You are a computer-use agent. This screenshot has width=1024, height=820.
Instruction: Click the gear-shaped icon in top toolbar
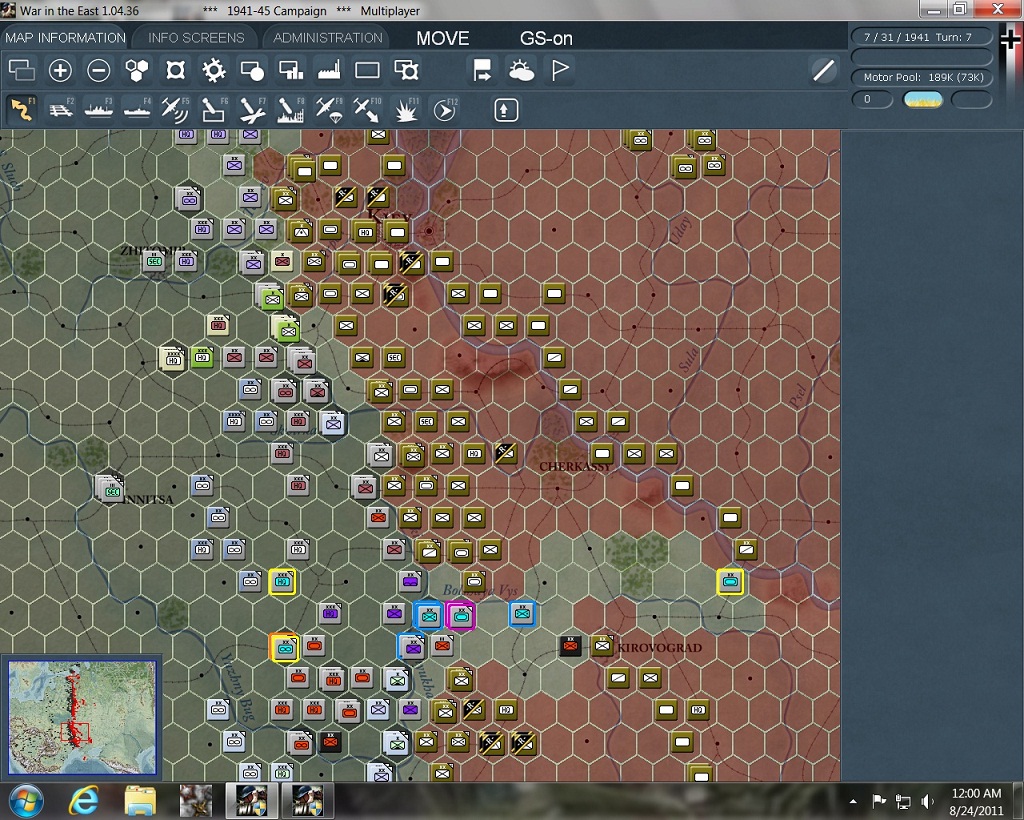click(214, 71)
